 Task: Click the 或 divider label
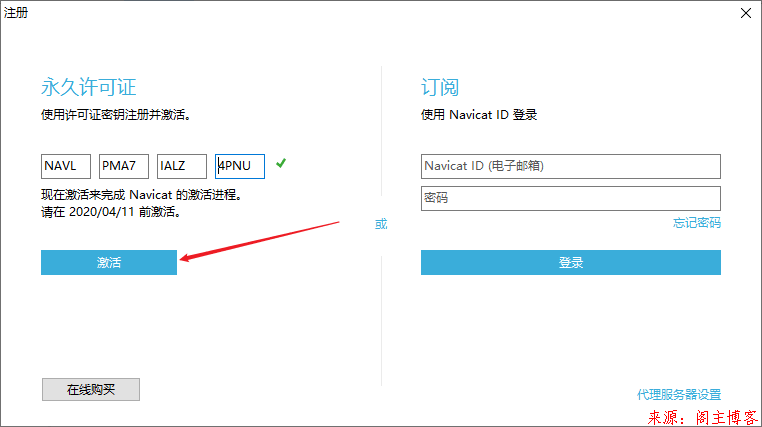click(381, 224)
